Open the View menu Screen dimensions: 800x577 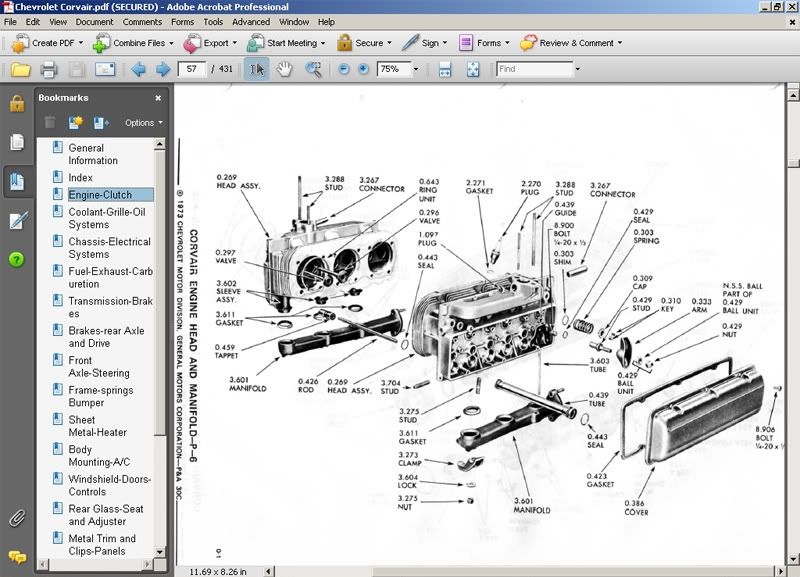point(58,22)
